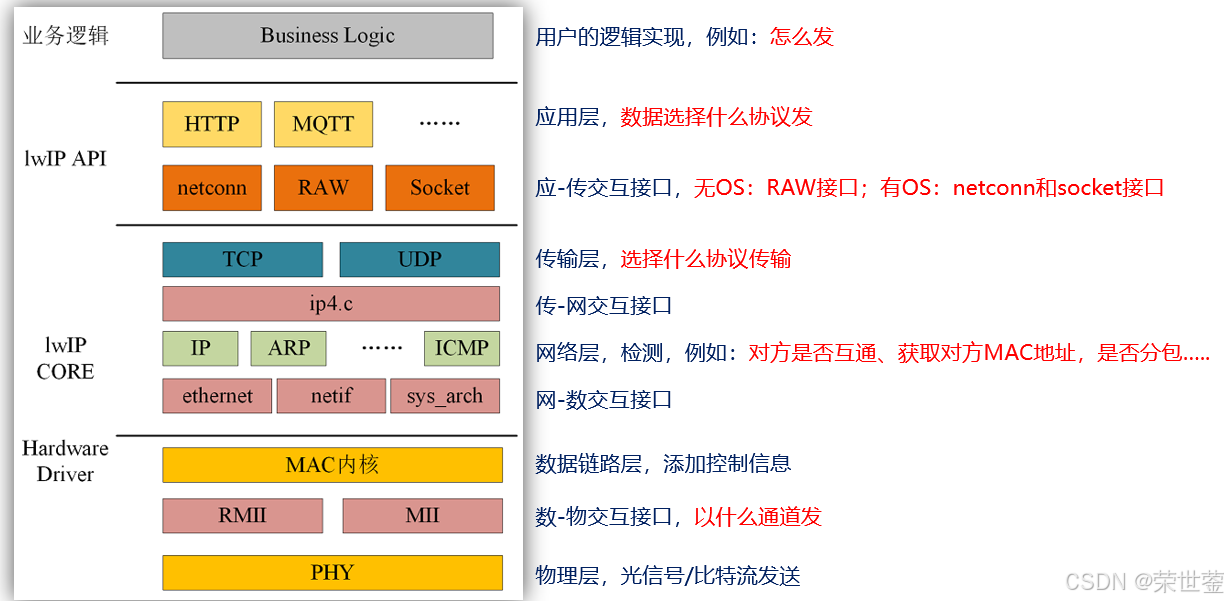Select the HTTP protocol block
1228x601 pixels.
coord(212,124)
